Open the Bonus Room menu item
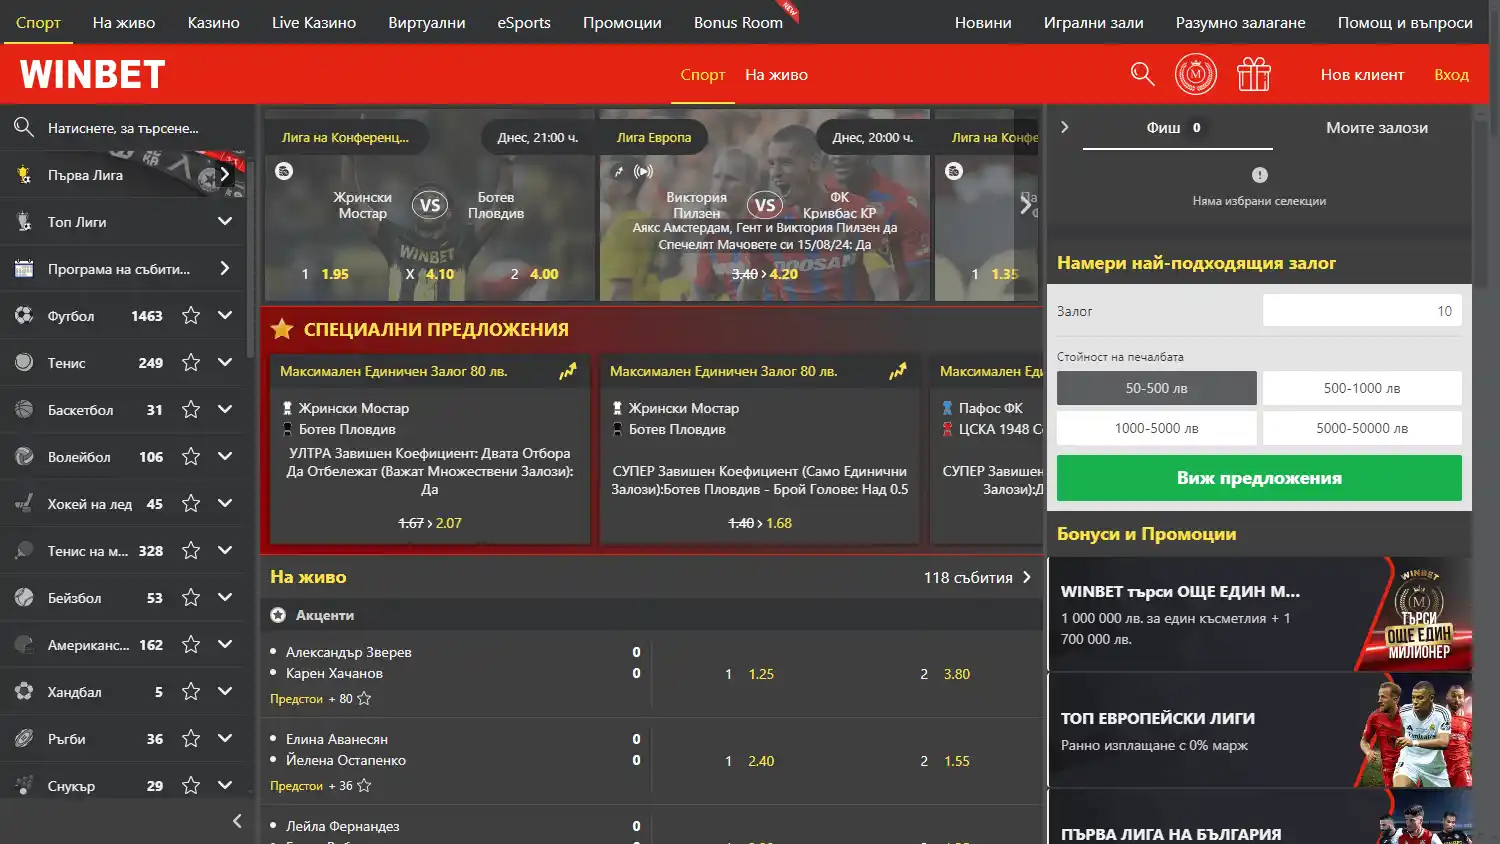 (738, 22)
